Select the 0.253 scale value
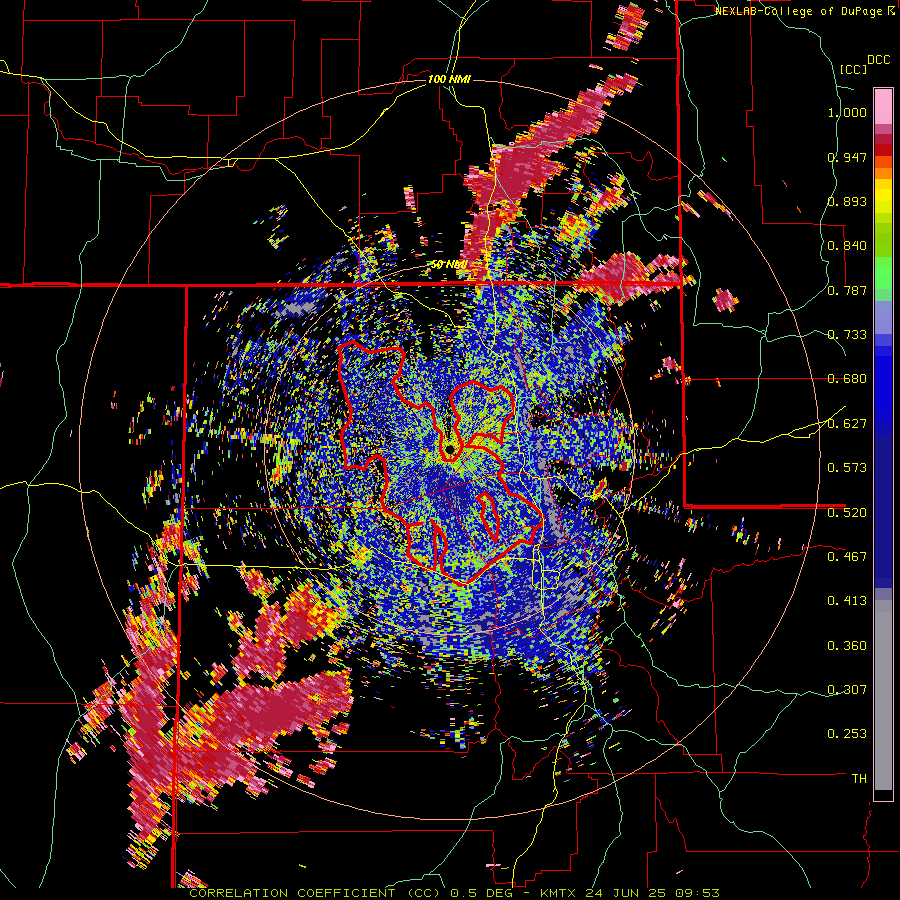Viewport: 900px width, 900px height. [x=847, y=734]
